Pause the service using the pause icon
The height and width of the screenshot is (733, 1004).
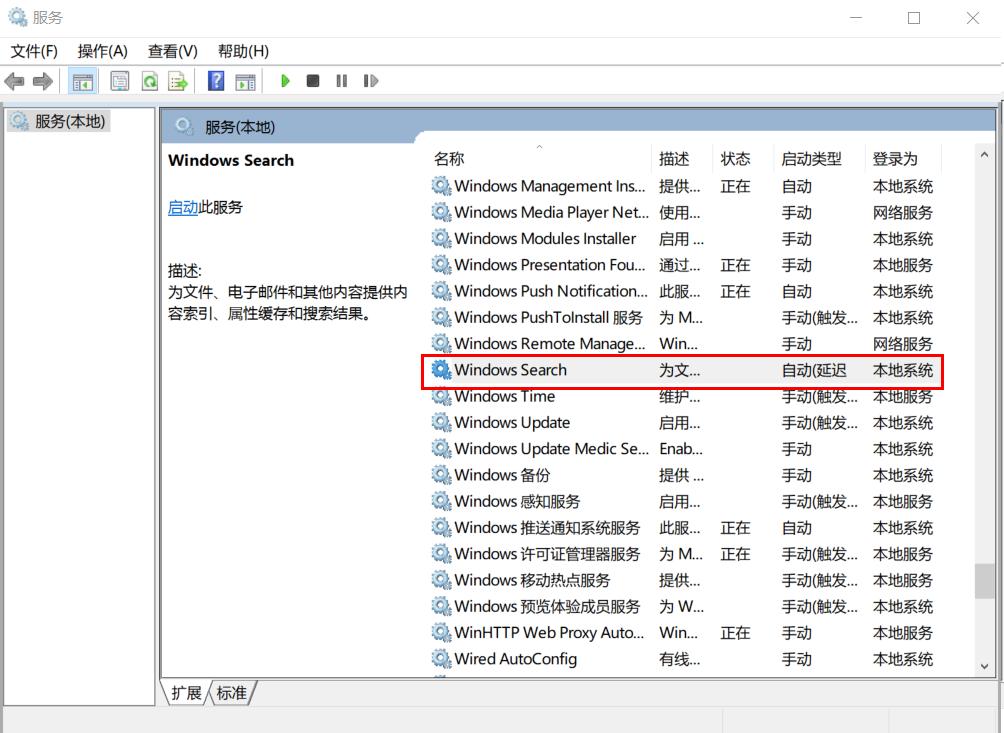pyautogui.click(x=341, y=81)
